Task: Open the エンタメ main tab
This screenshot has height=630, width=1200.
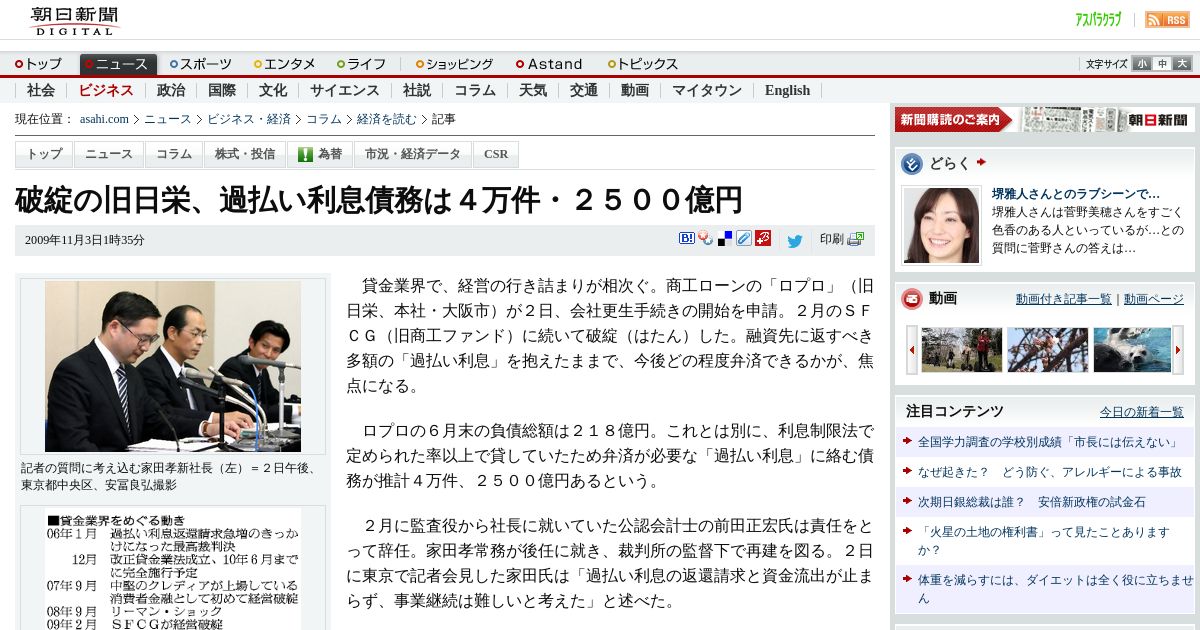Action: coord(285,64)
